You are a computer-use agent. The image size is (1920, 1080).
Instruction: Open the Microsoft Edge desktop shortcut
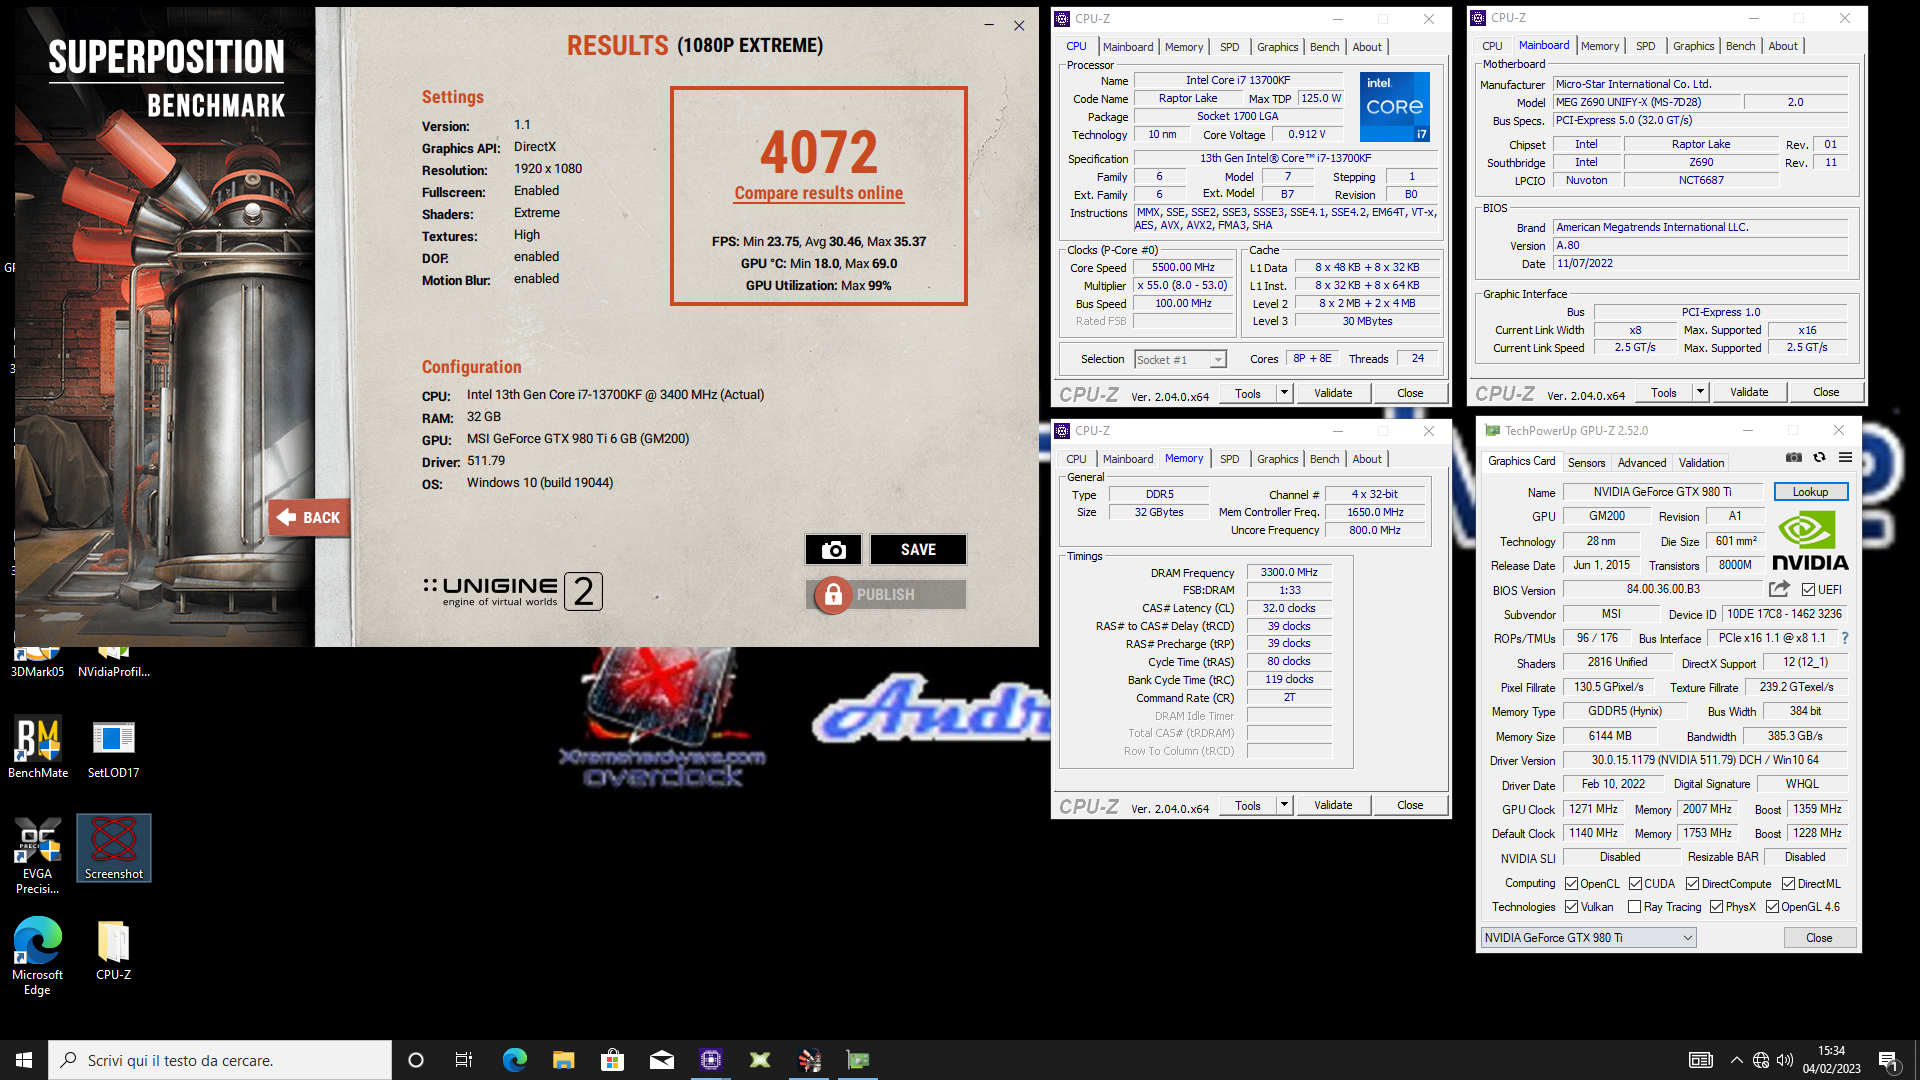click(x=38, y=957)
